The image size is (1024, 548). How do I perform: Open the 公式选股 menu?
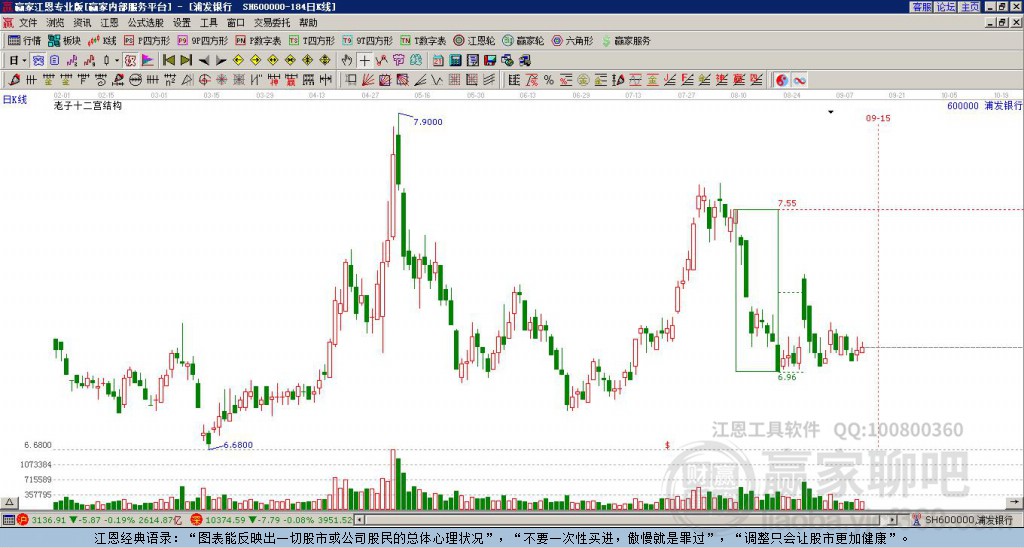[146, 23]
